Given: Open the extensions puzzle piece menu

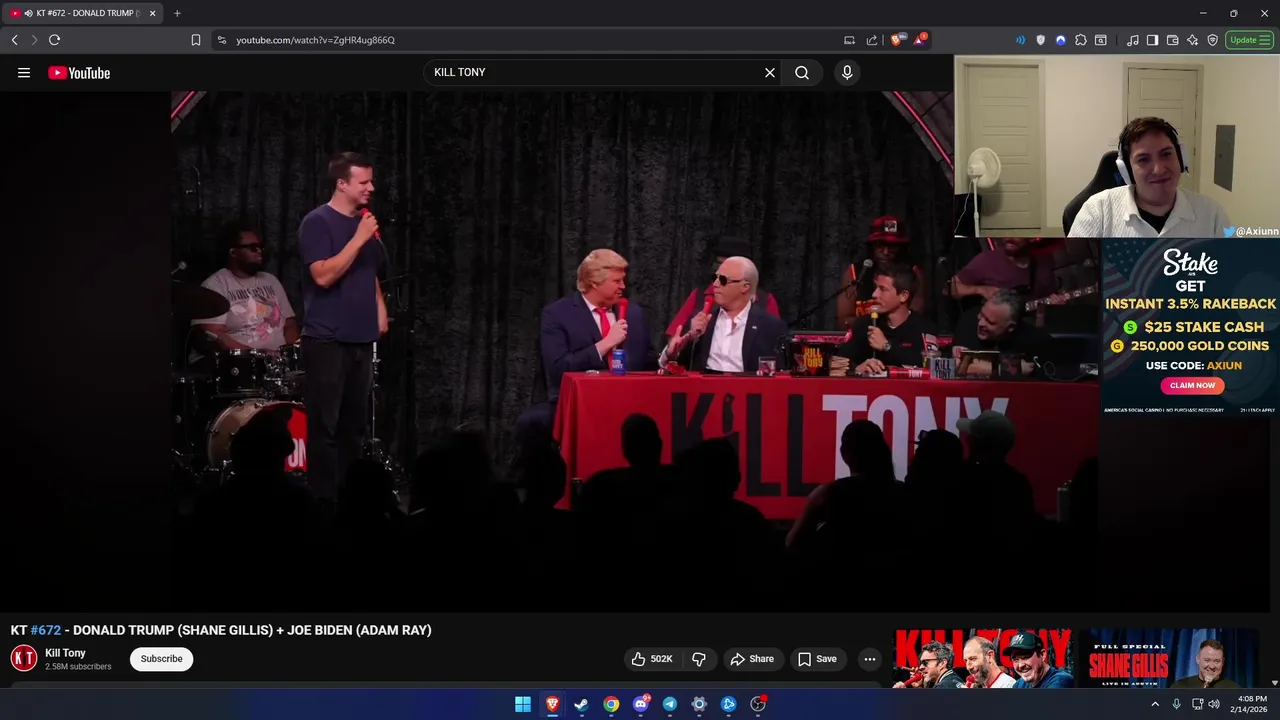Looking at the screenshot, I should 1081,40.
